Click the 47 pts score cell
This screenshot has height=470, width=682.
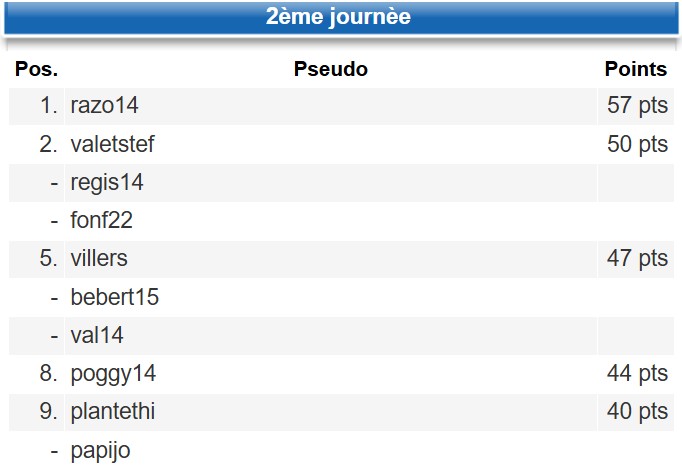[x=637, y=258]
